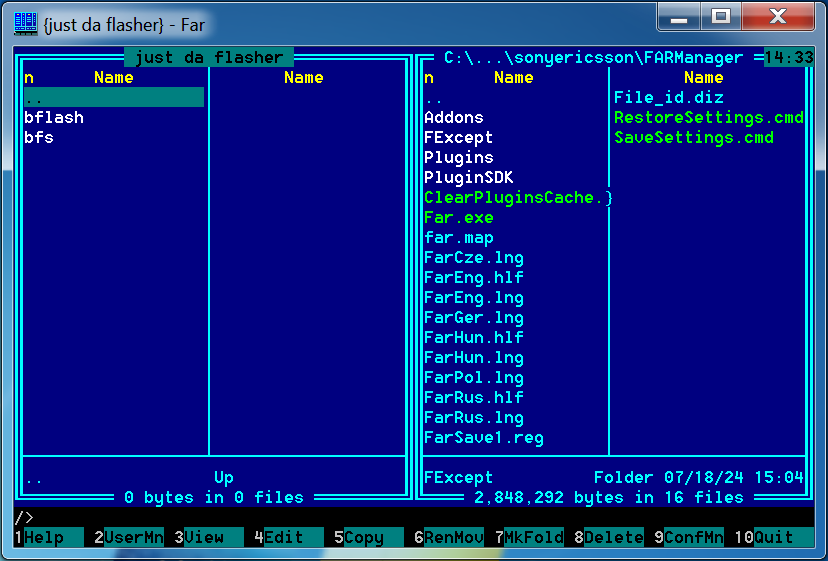Click the 8Delete function key
This screenshot has height=561, width=828.
pyautogui.click(x=609, y=537)
